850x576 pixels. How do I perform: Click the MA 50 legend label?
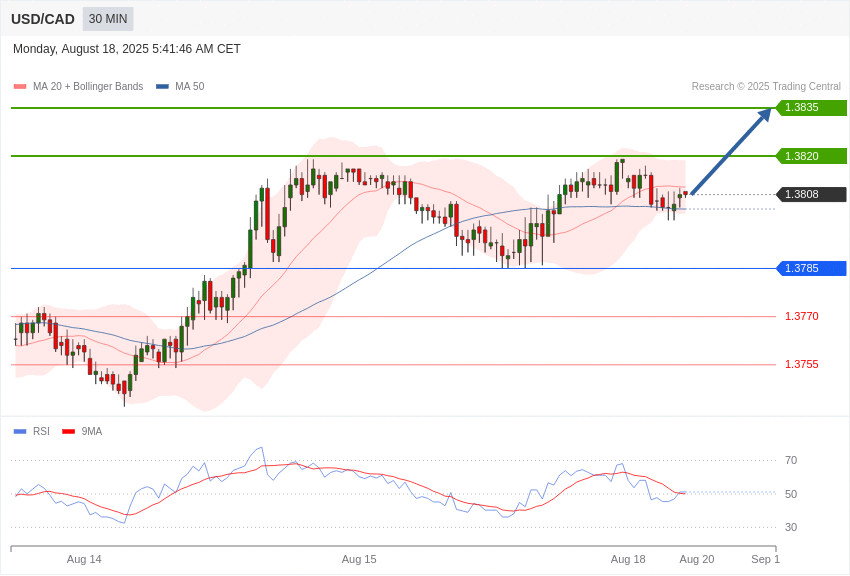(190, 87)
